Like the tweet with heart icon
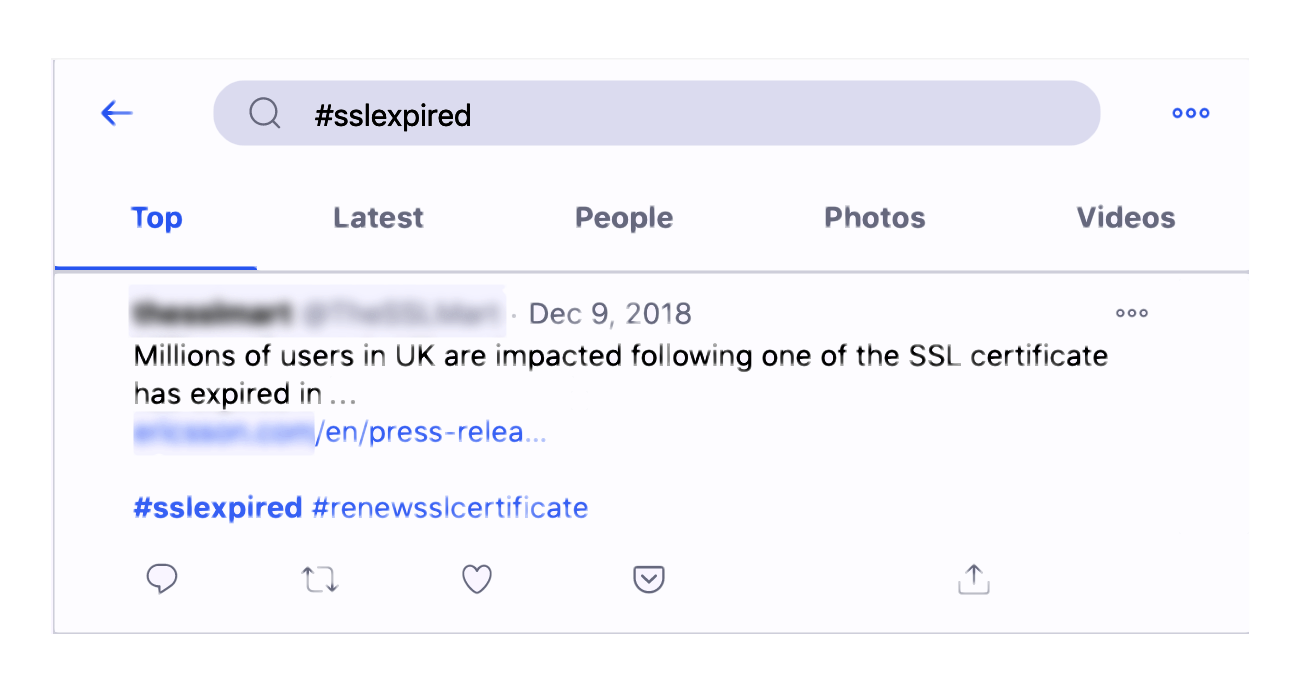This screenshot has height=682, width=1300. [x=477, y=579]
